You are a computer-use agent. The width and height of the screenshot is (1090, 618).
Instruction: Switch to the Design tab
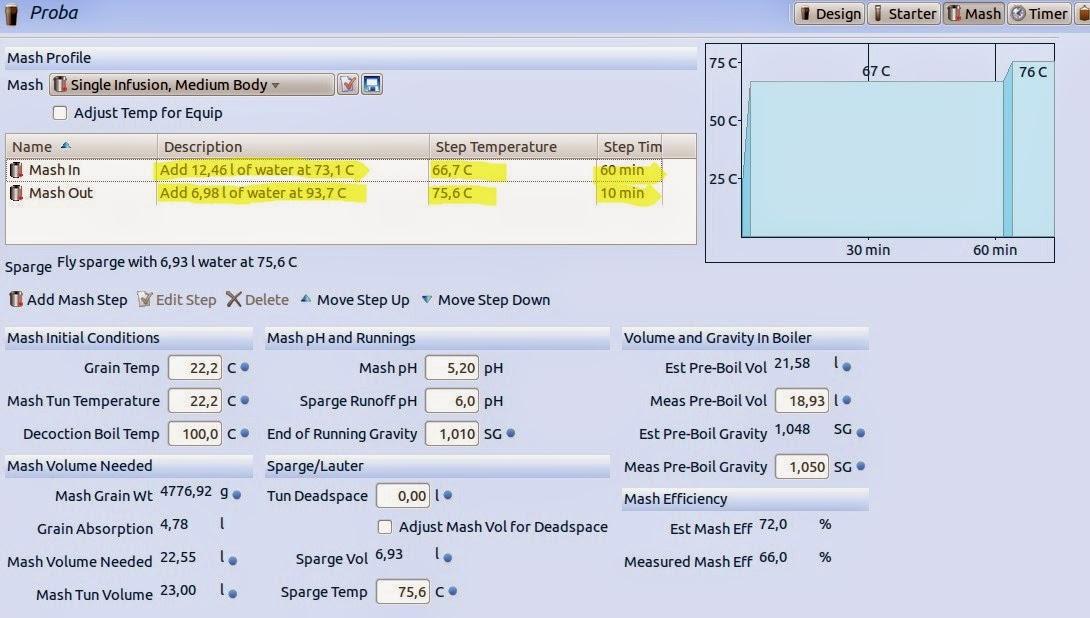click(830, 13)
